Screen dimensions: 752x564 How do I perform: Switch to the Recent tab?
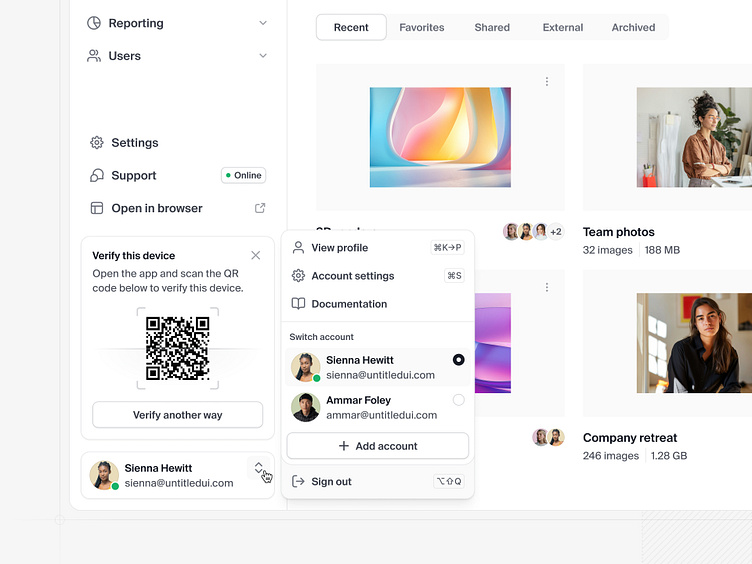coord(351,27)
